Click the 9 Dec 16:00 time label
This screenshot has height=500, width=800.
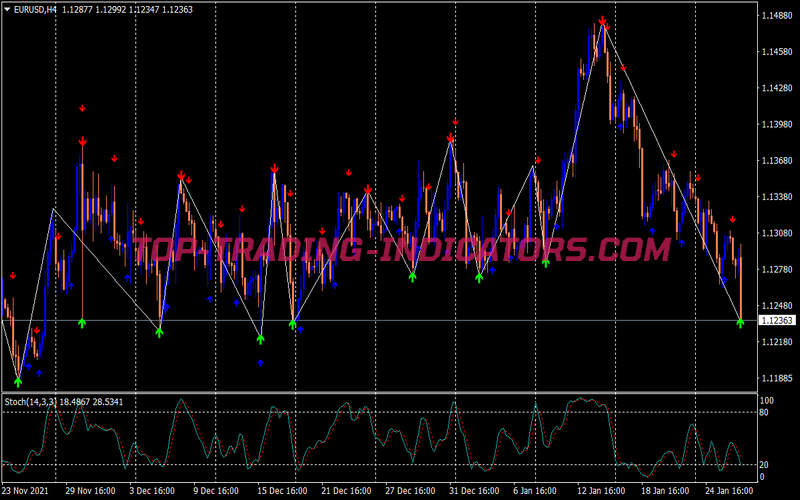pos(218,491)
